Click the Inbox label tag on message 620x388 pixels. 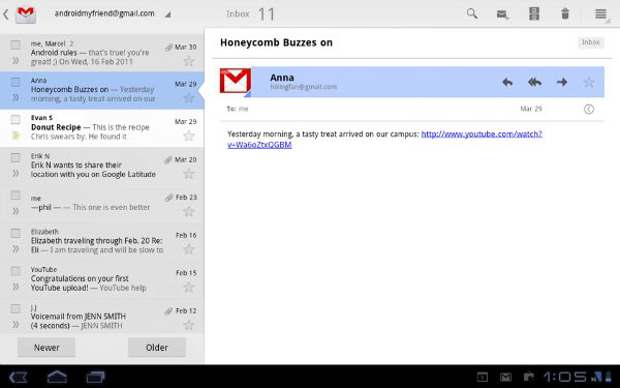(591, 42)
